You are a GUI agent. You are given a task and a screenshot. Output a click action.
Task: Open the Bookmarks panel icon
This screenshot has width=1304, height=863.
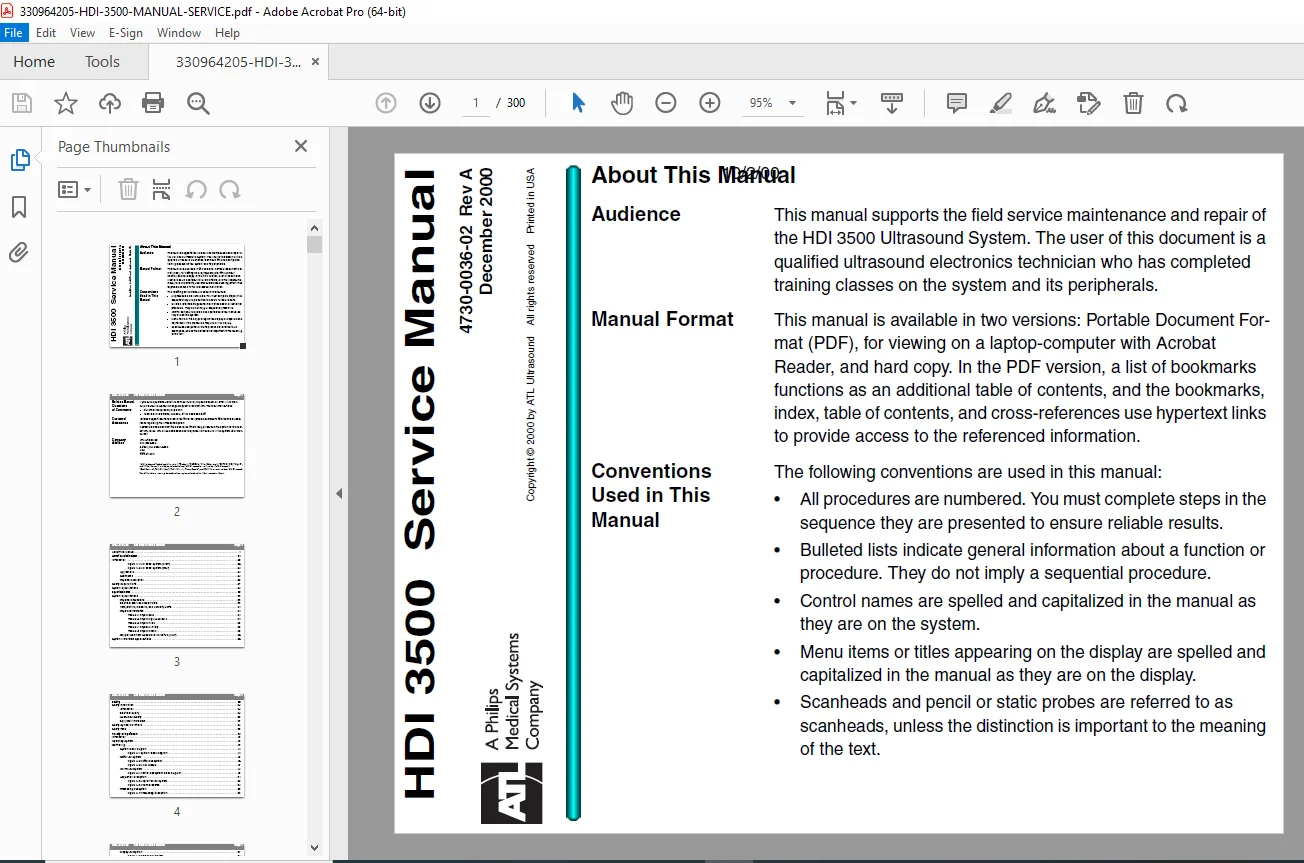19,207
